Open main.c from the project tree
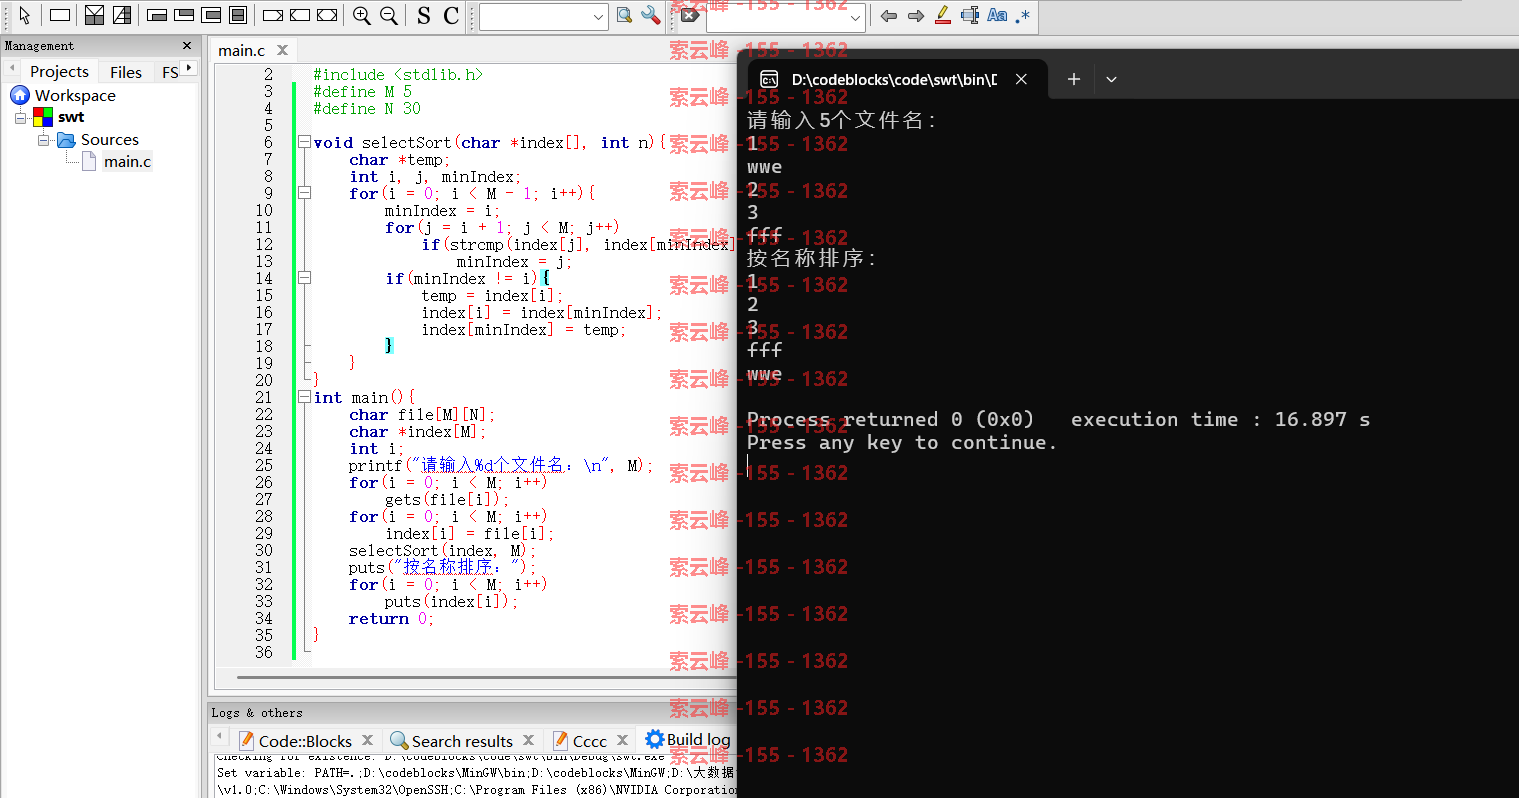This screenshot has width=1519, height=798. [127, 162]
